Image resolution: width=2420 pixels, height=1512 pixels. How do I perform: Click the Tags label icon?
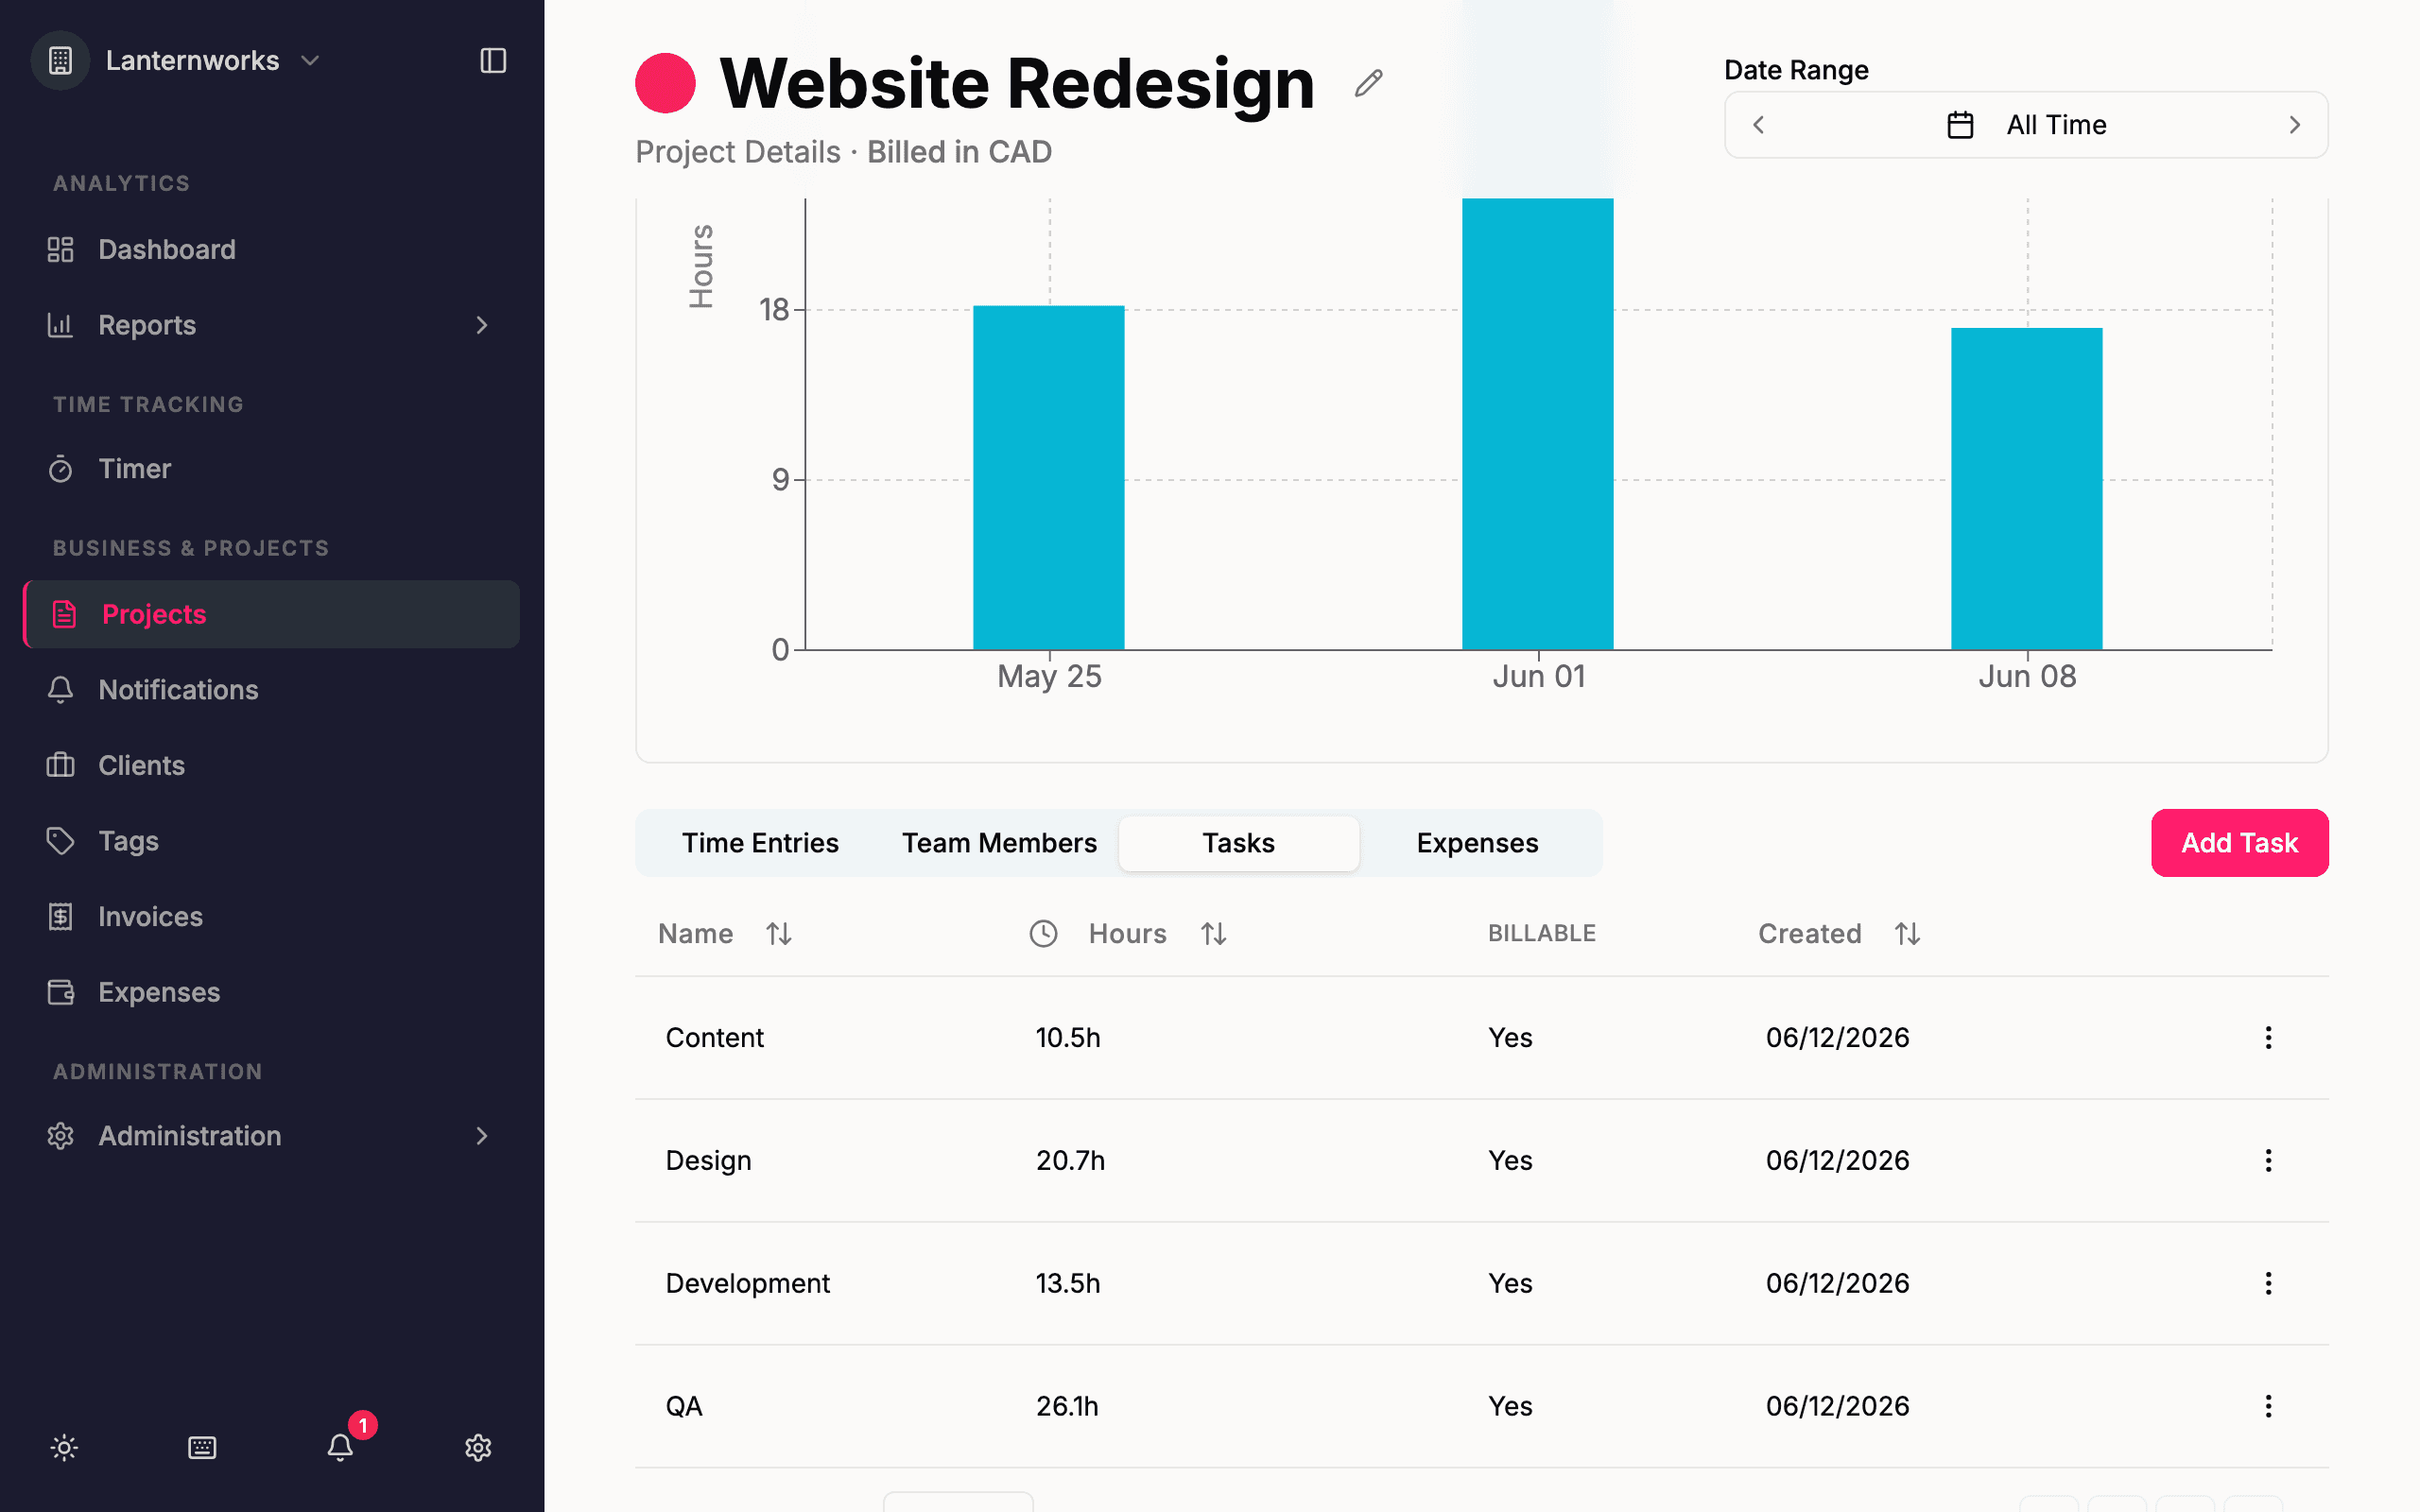[61, 841]
